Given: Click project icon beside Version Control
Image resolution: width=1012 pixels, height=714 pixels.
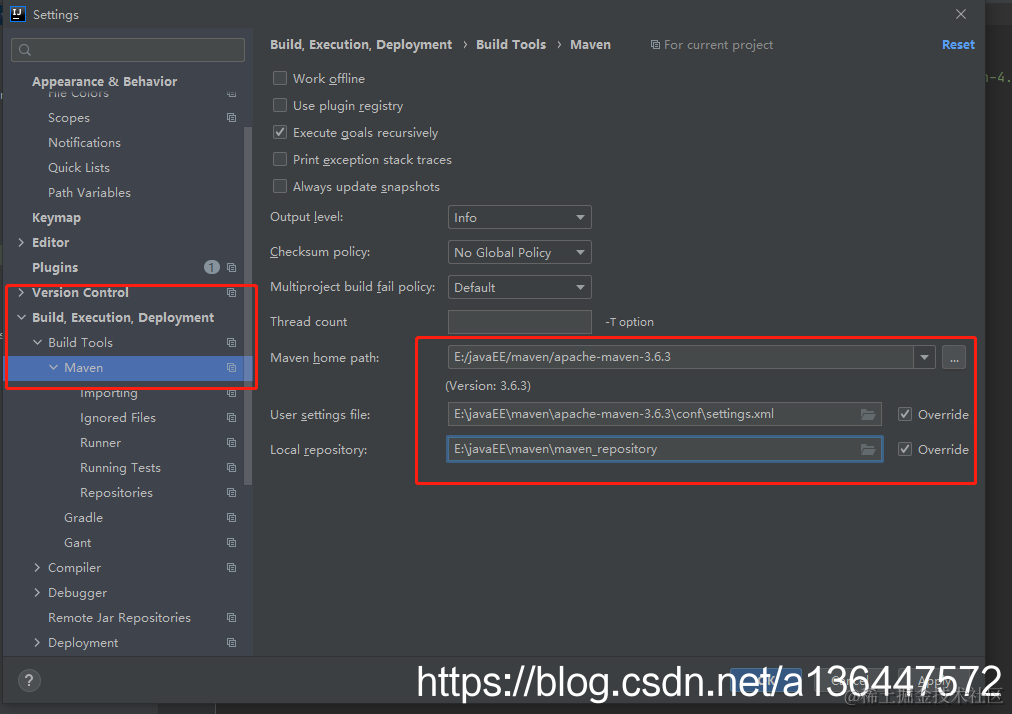Looking at the screenshot, I should point(232,292).
